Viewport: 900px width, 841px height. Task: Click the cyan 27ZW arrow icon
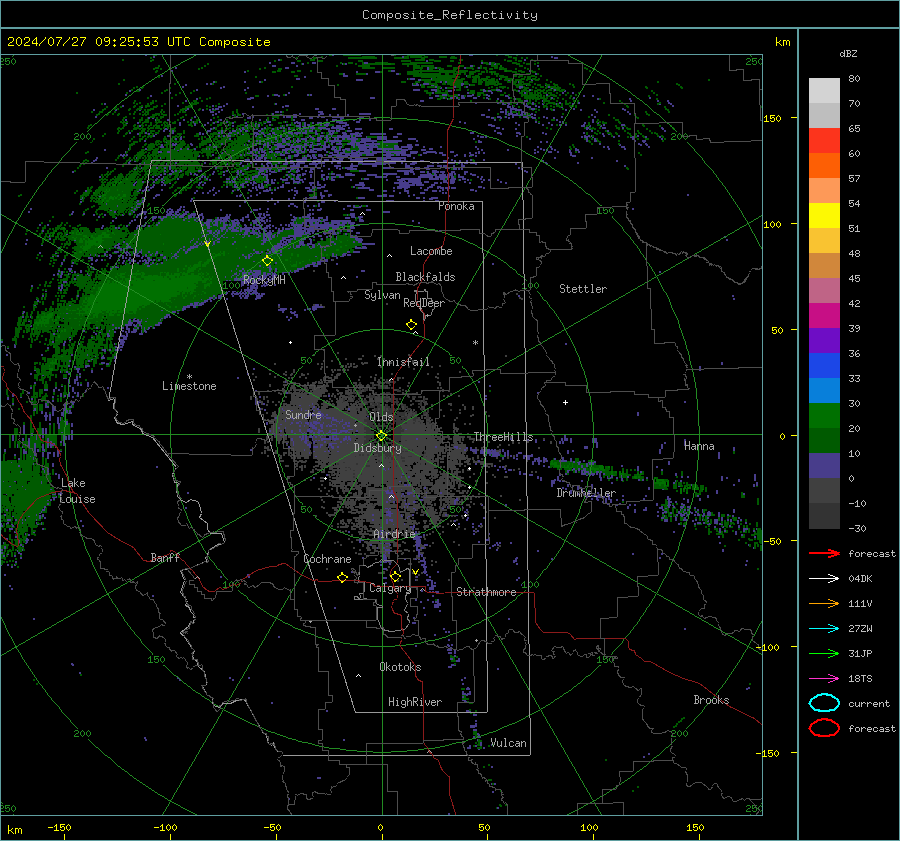click(824, 629)
